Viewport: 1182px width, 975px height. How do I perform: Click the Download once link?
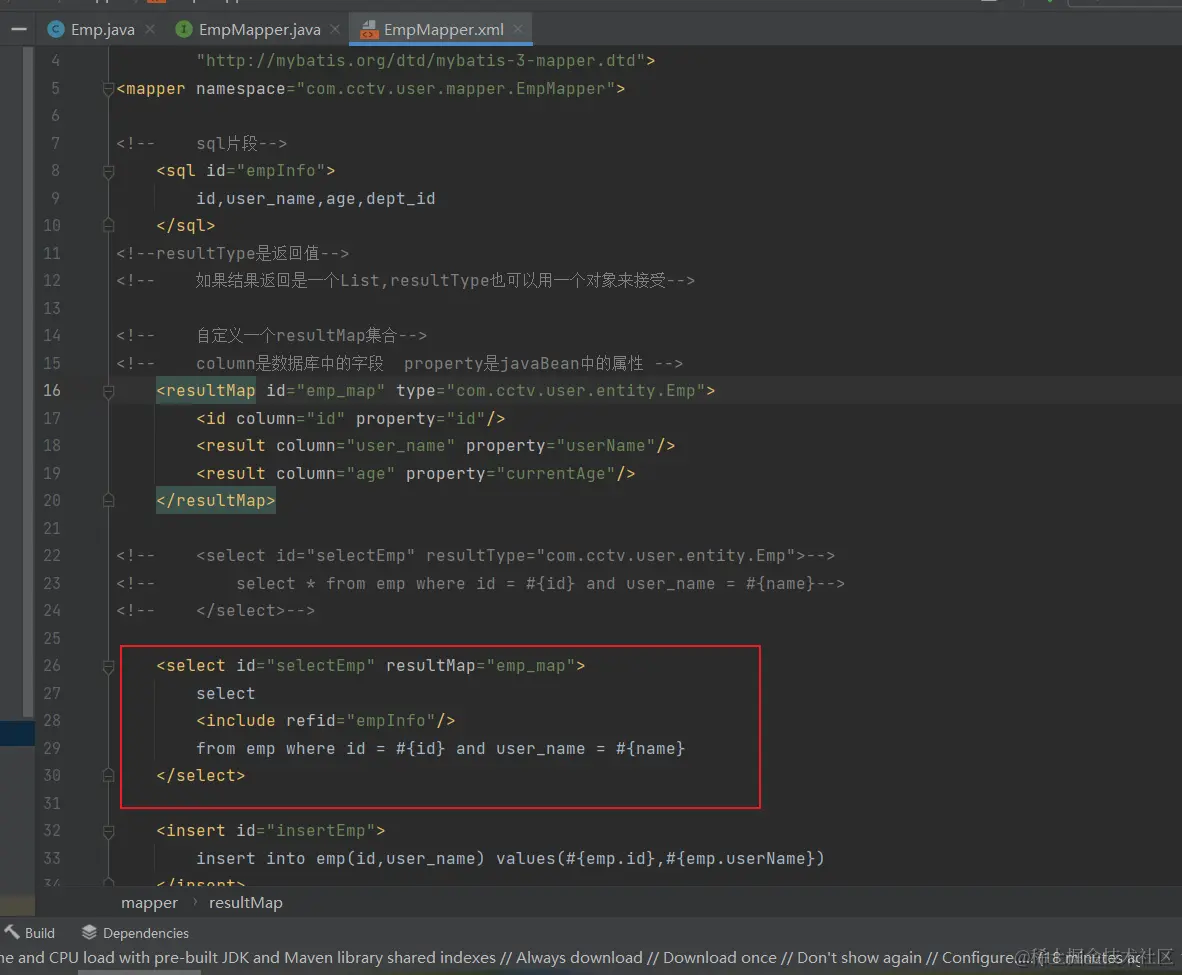click(719, 958)
